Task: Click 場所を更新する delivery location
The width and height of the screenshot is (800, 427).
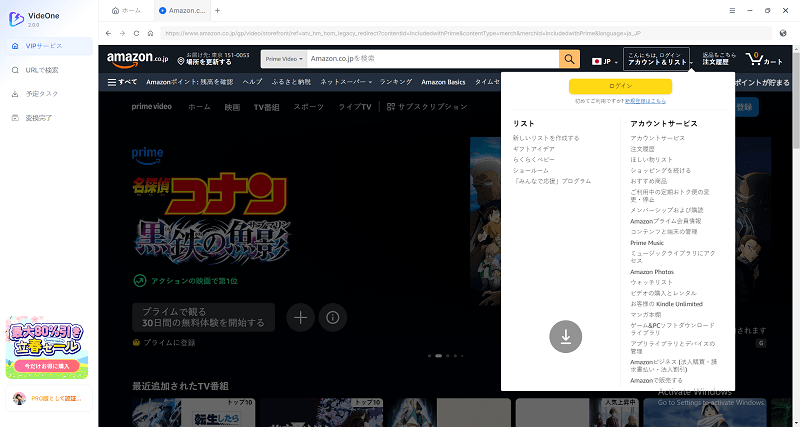Action: tap(213, 59)
